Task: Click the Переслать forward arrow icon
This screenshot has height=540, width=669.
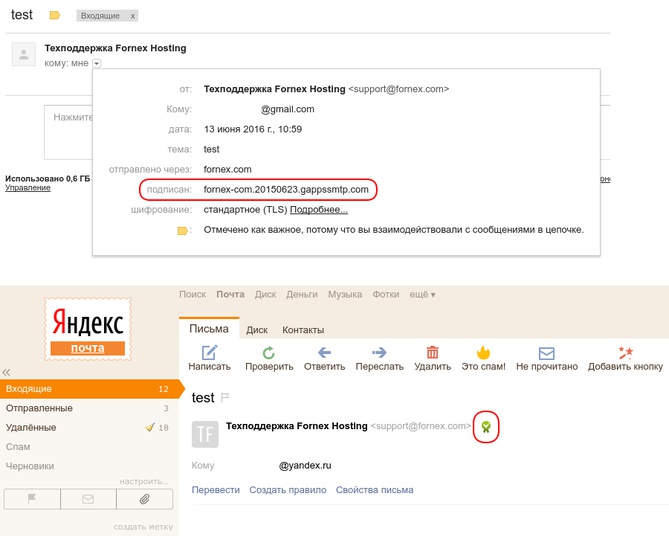Action: (x=379, y=352)
